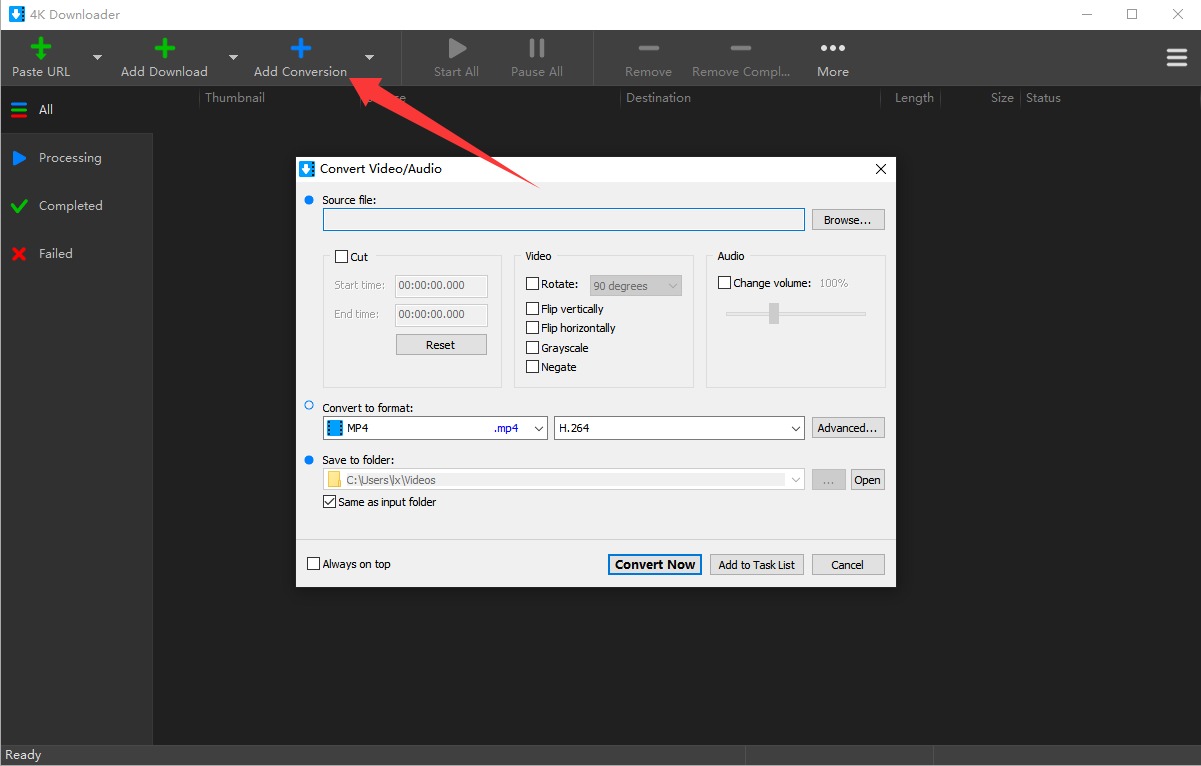Enable the Negate checkbox

pyautogui.click(x=532, y=367)
